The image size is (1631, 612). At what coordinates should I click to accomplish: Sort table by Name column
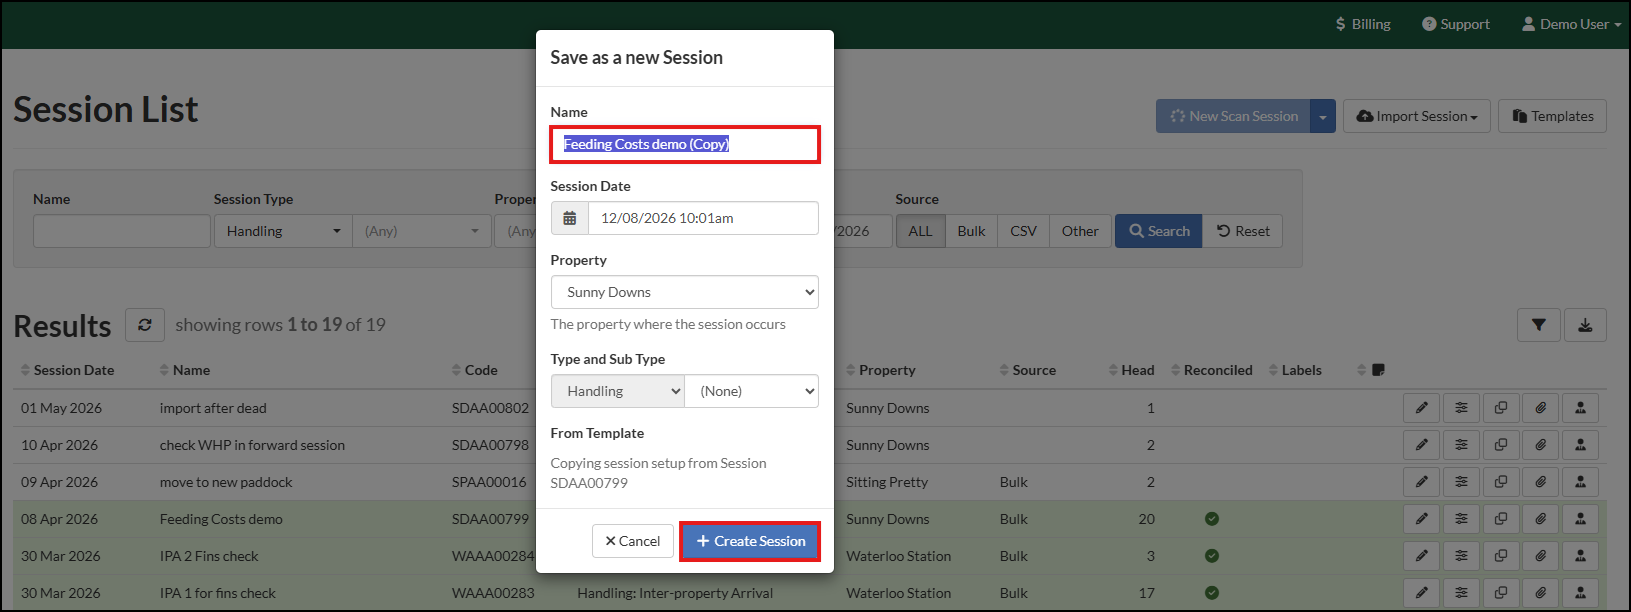(184, 370)
